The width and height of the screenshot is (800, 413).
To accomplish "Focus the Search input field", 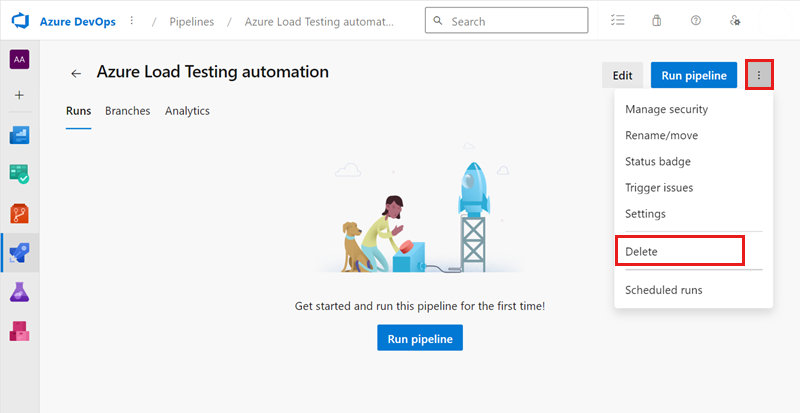I will tap(506, 20).
